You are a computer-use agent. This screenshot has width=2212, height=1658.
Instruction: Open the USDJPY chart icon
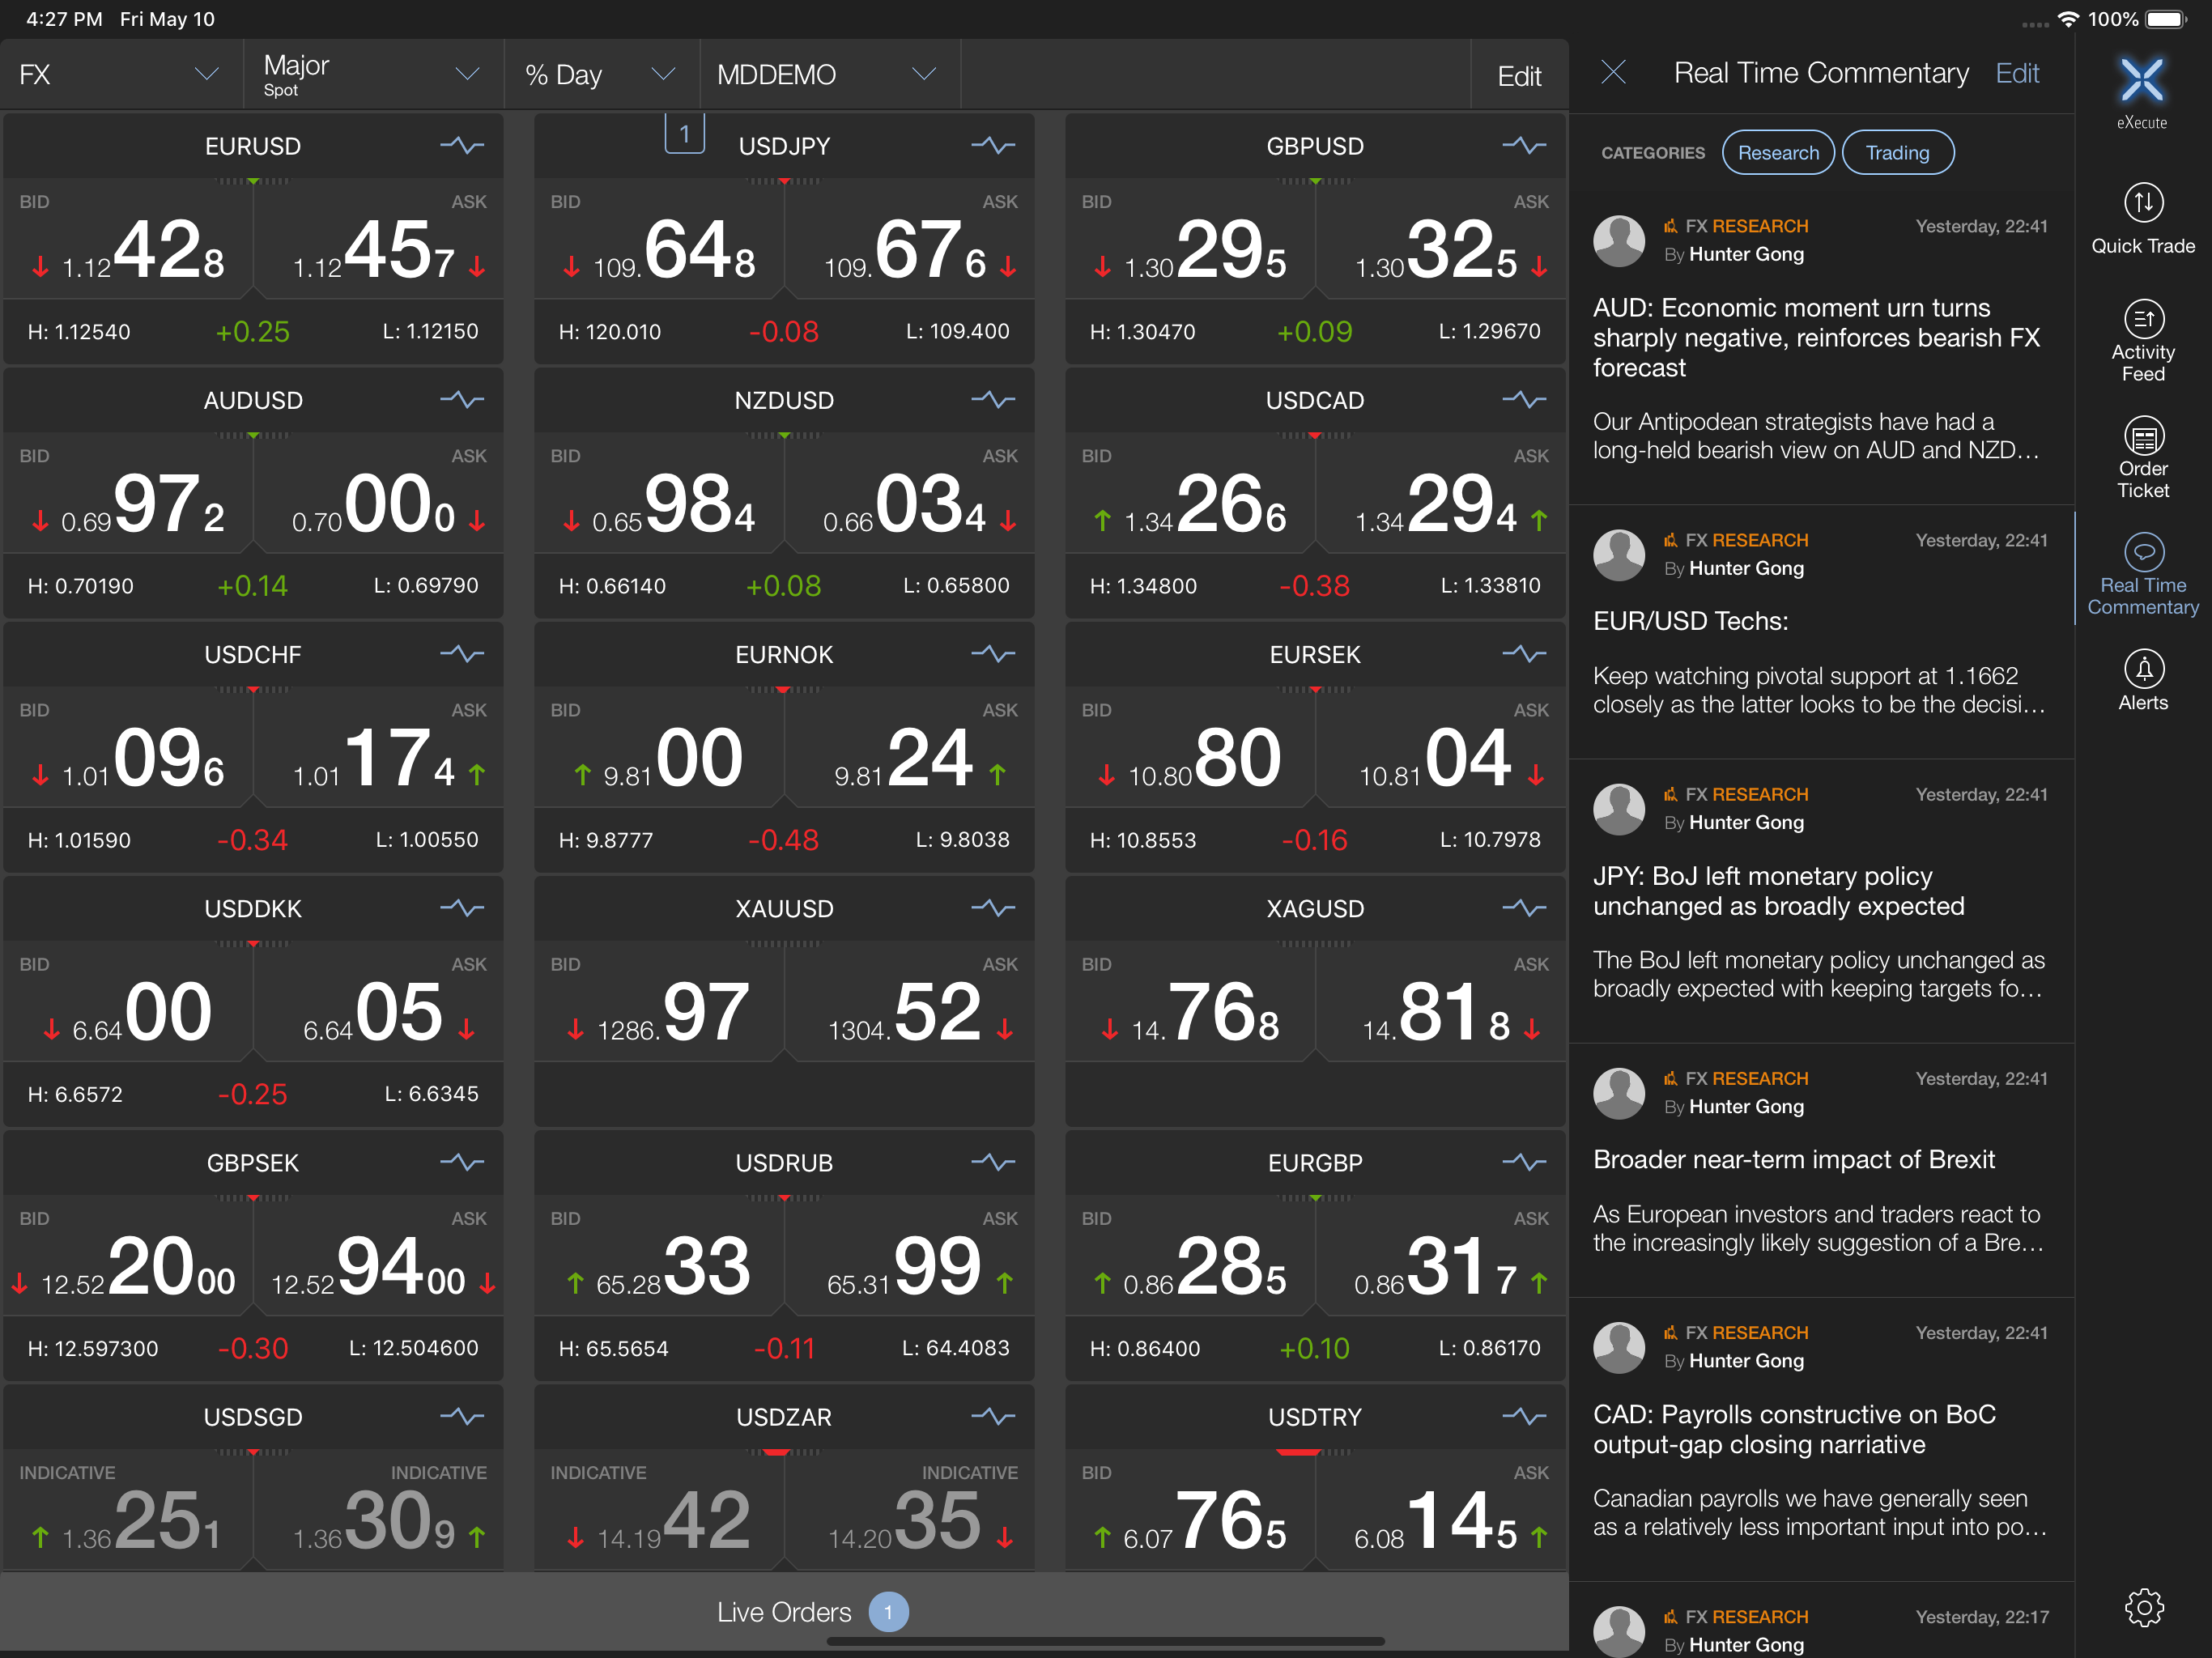[992, 146]
